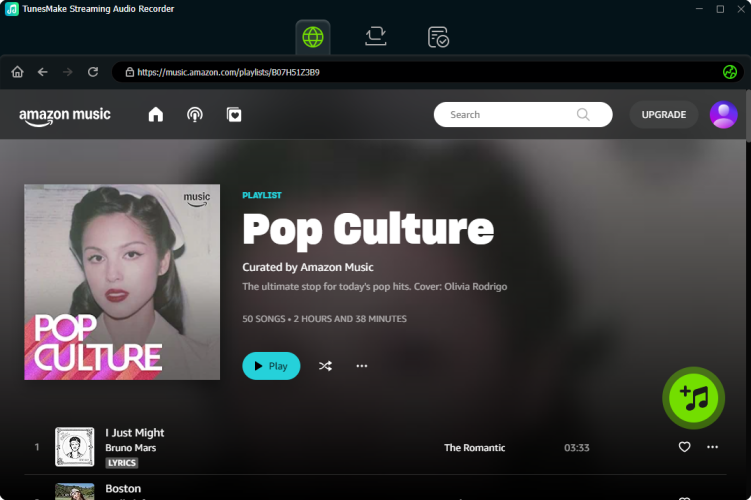Open more options for I Just Might

[712, 447]
